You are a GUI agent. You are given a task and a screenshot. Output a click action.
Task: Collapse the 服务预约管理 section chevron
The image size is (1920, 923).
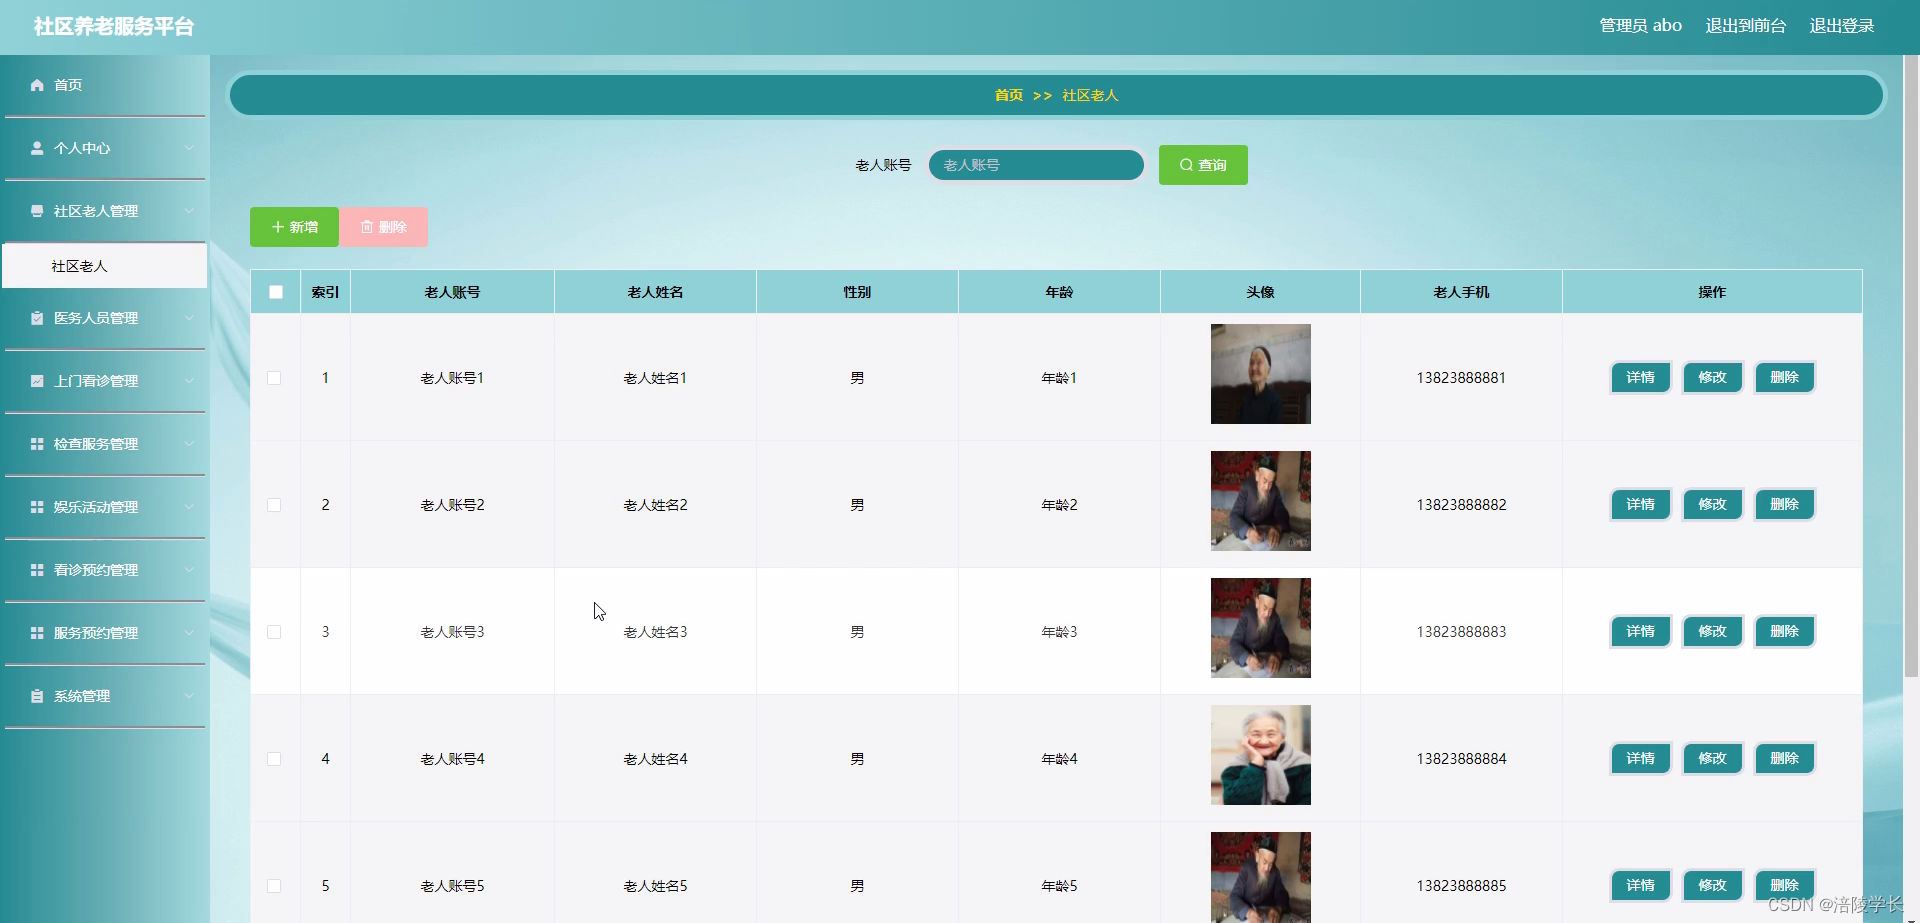coord(190,633)
